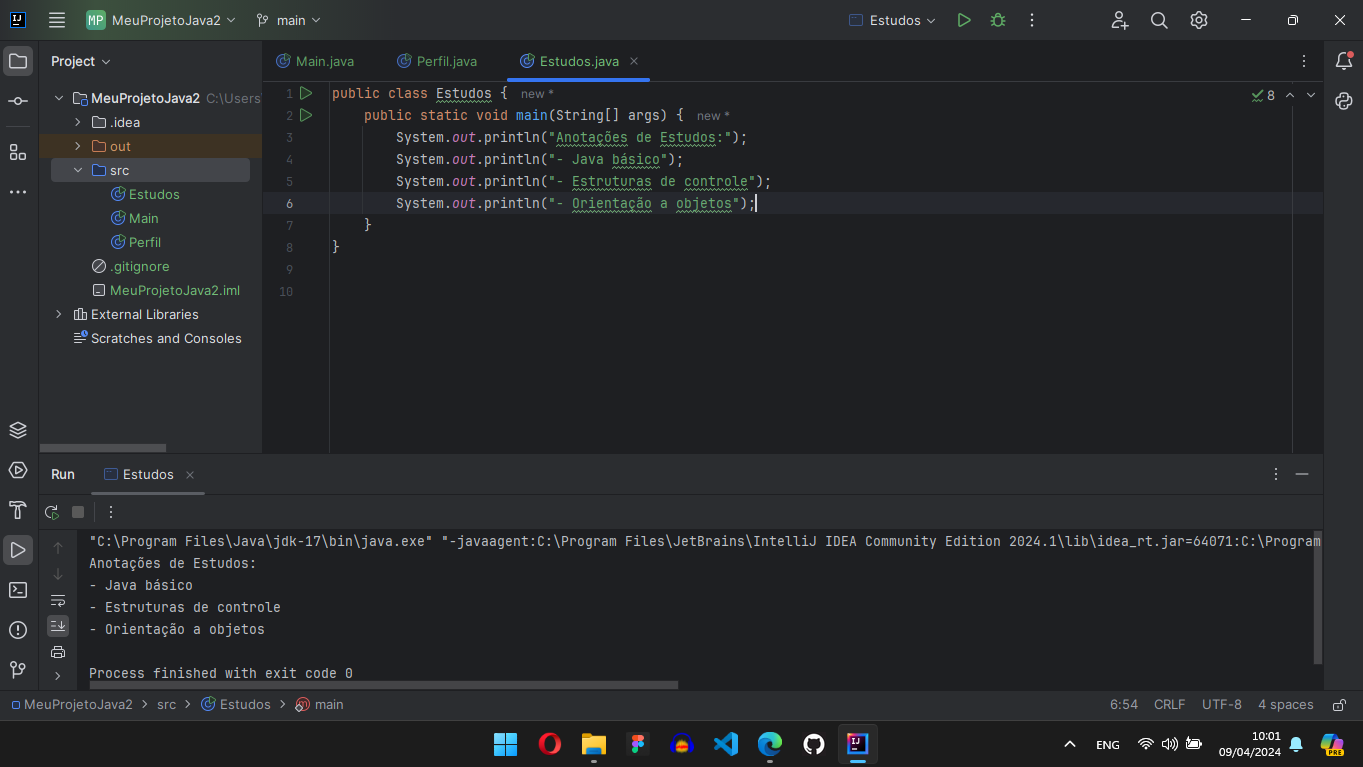1363x767 pixels.
Task: Start debugging Estudos with bug icon
Action: 998,20
